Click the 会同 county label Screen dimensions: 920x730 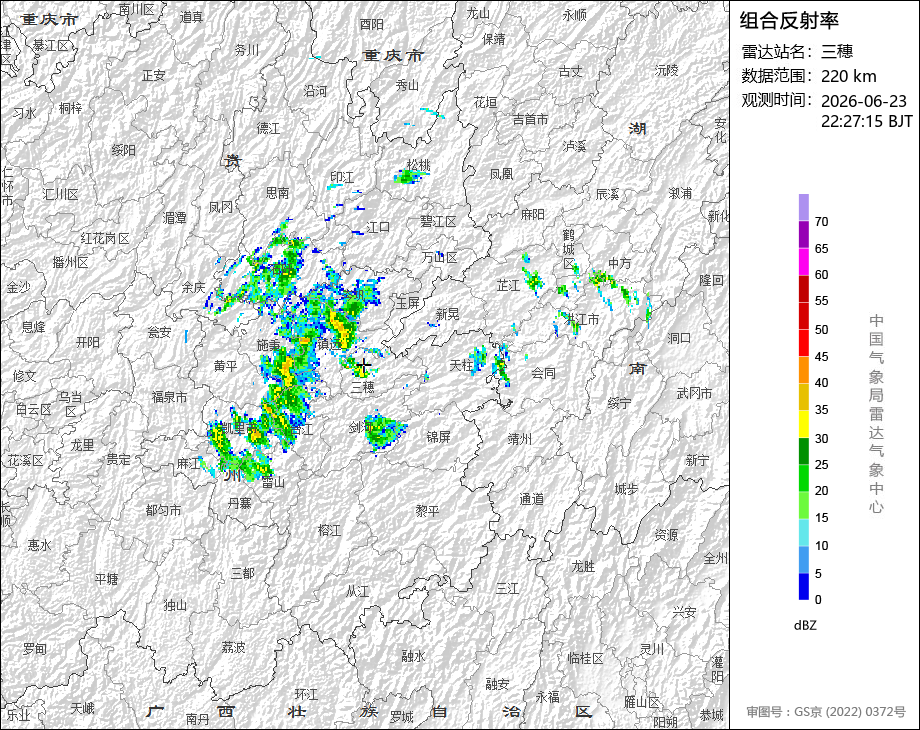point(543,373)
